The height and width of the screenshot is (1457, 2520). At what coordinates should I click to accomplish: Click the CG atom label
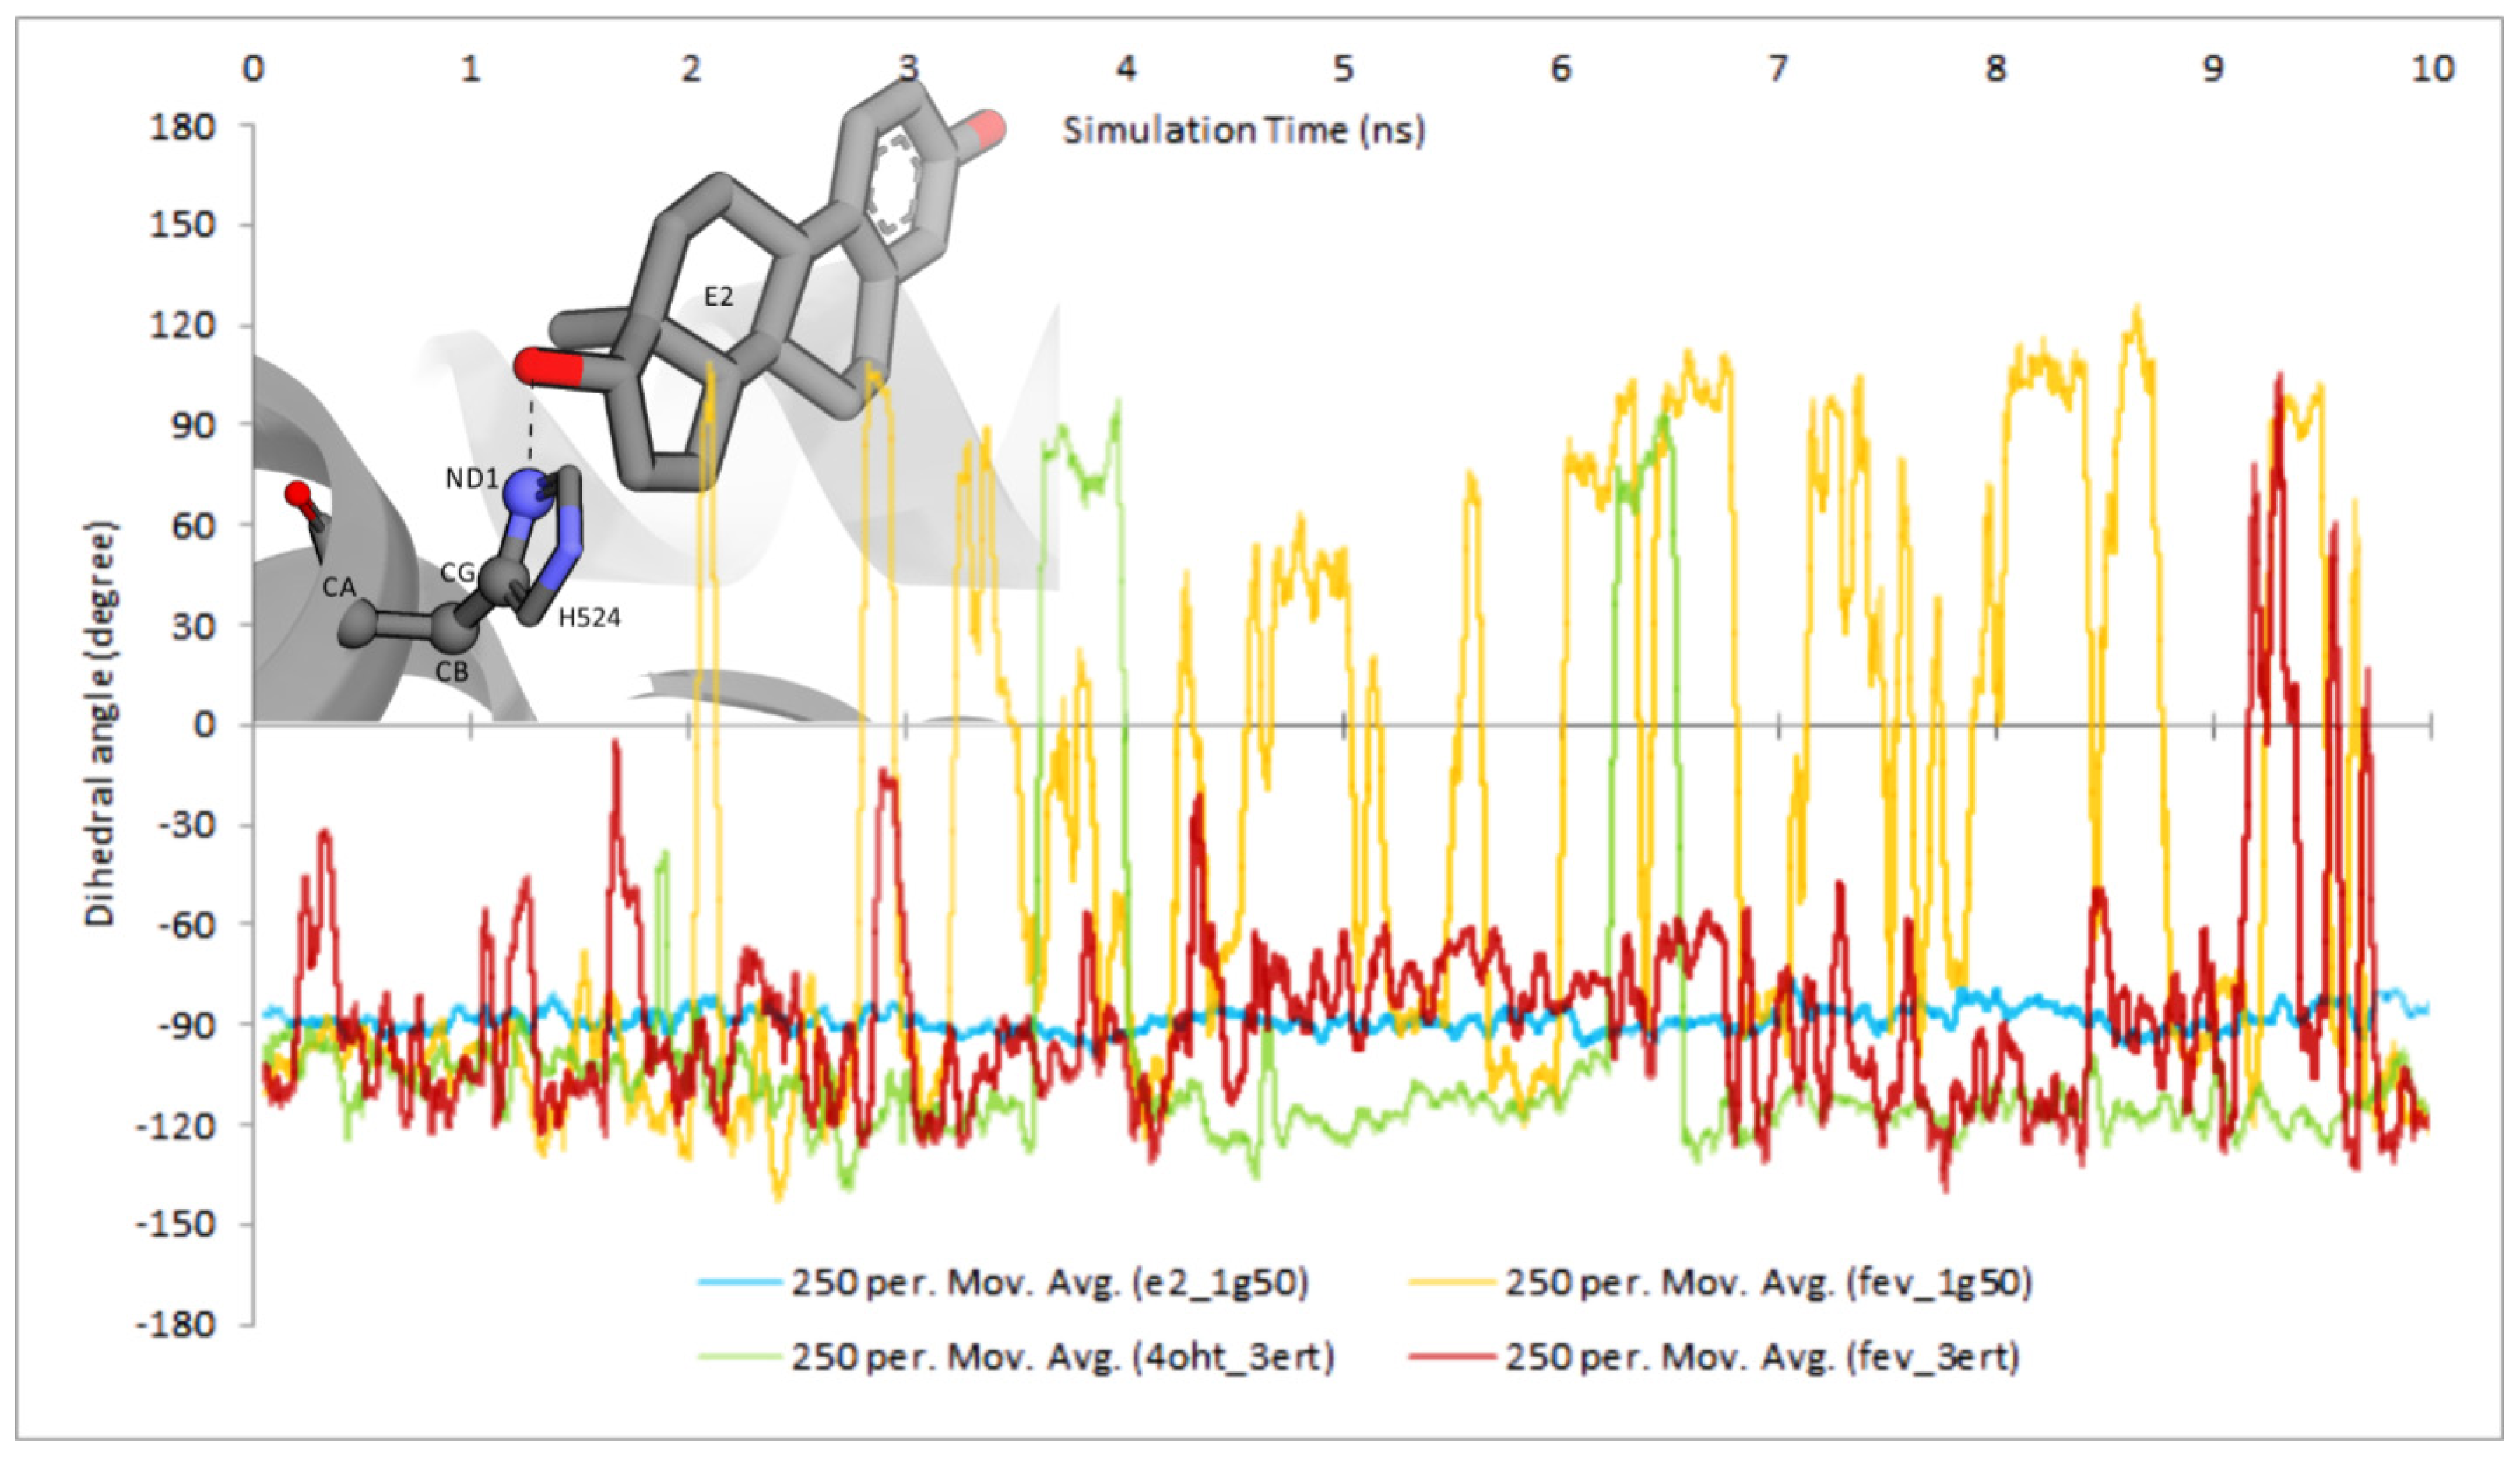point(458,573)
